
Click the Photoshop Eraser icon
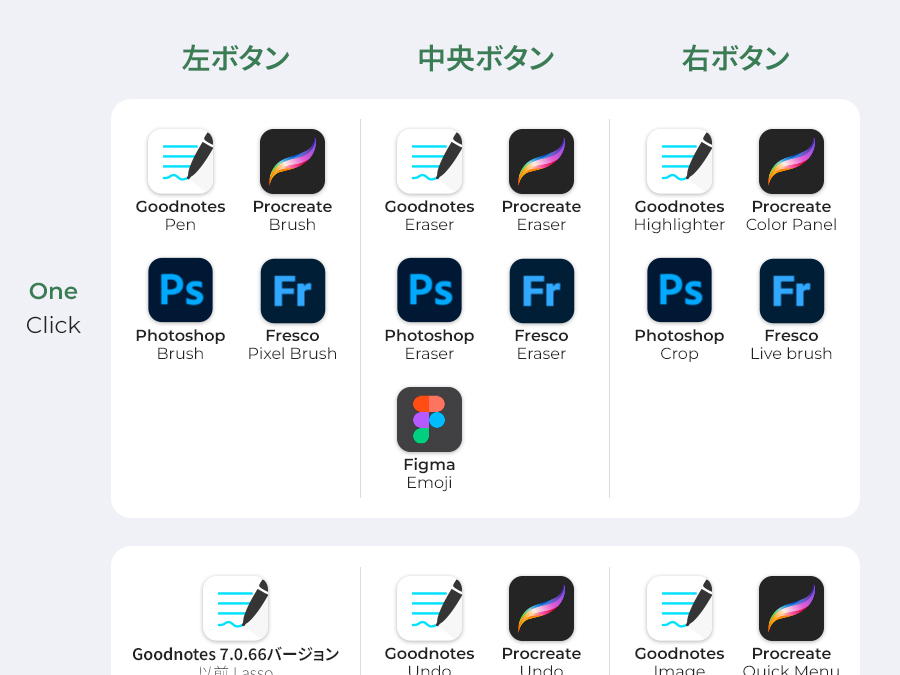(429, 290)
